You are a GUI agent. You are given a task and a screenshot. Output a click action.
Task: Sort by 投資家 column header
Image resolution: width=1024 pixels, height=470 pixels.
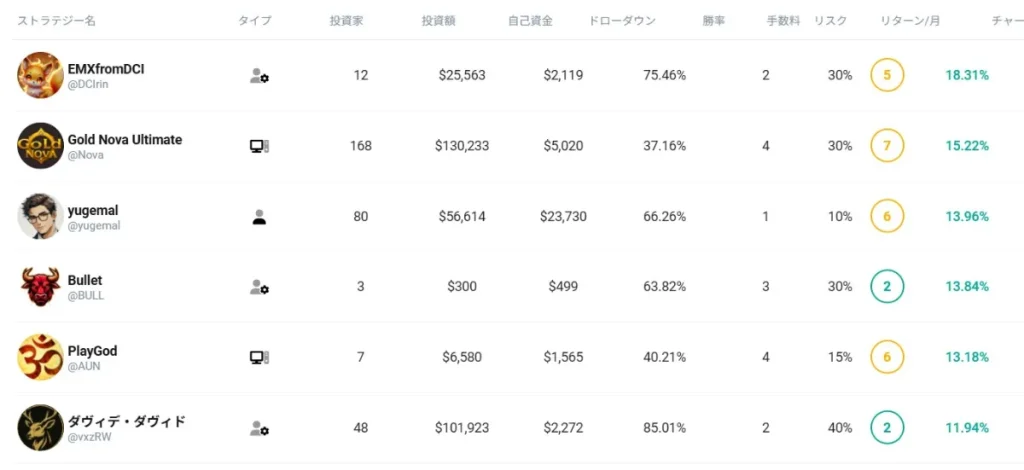(x=346, y=21)
